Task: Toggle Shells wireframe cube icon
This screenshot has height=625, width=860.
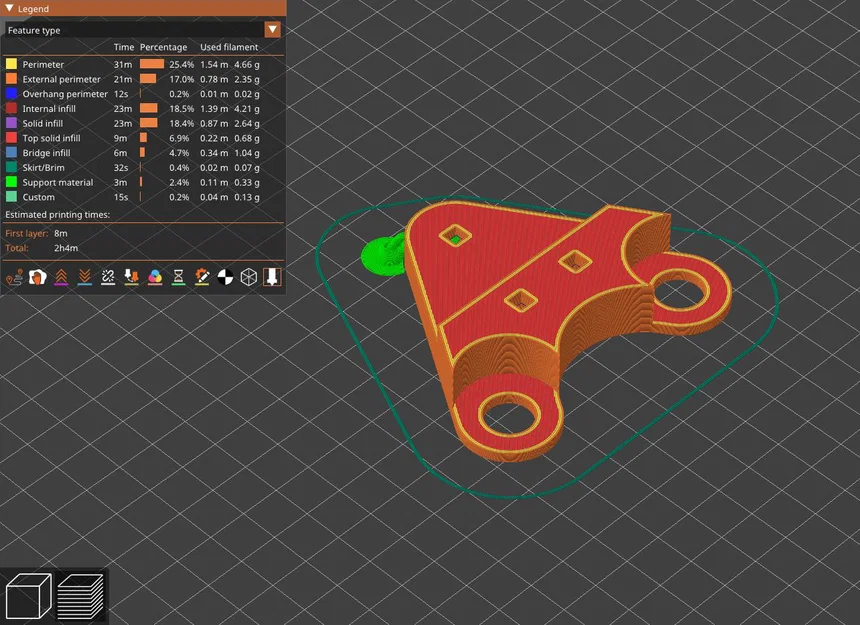Action: coord(249,277)
